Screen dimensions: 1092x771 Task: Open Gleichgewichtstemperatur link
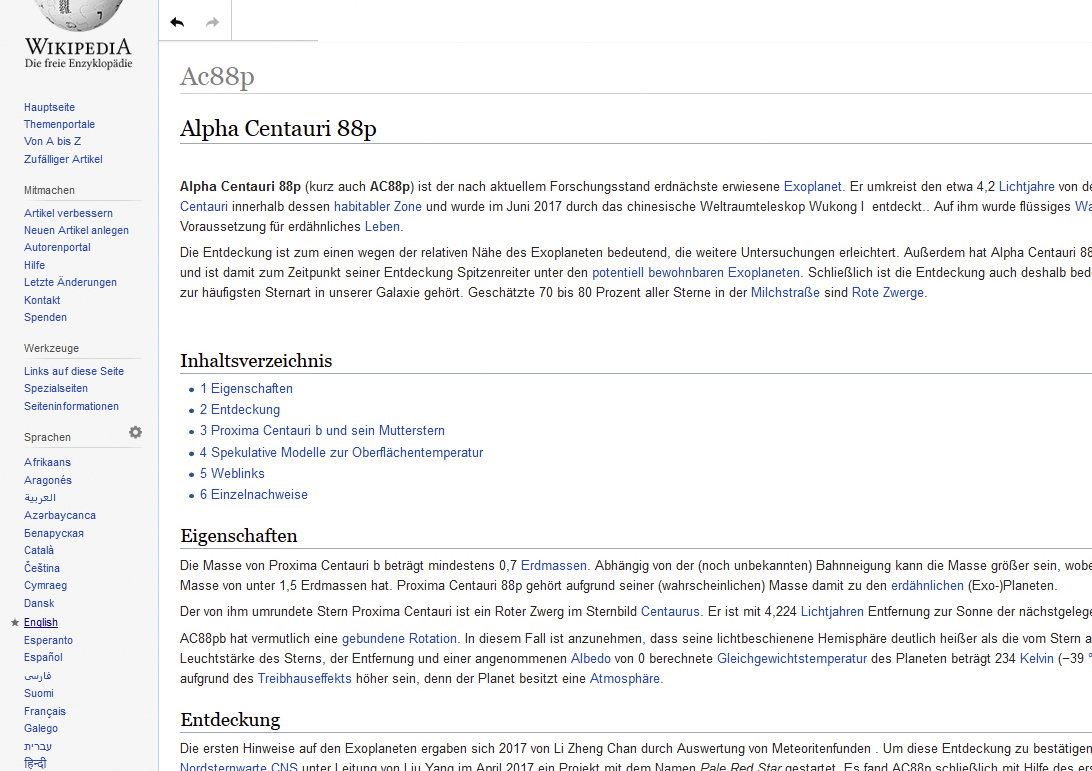tap(792, 659)
